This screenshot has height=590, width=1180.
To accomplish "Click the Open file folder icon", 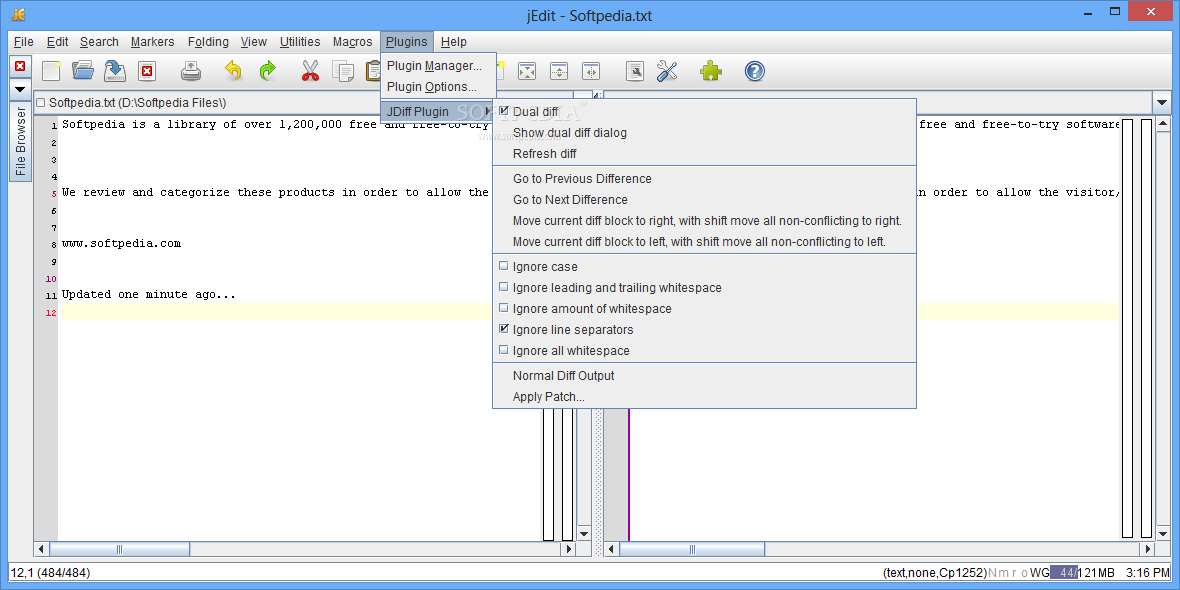I will coord(83,71).
